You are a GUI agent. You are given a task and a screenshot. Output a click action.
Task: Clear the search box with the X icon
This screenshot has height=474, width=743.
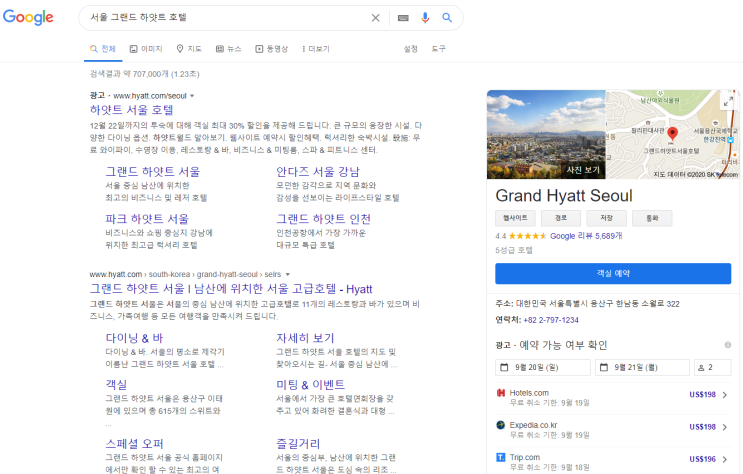pos(375,18)
